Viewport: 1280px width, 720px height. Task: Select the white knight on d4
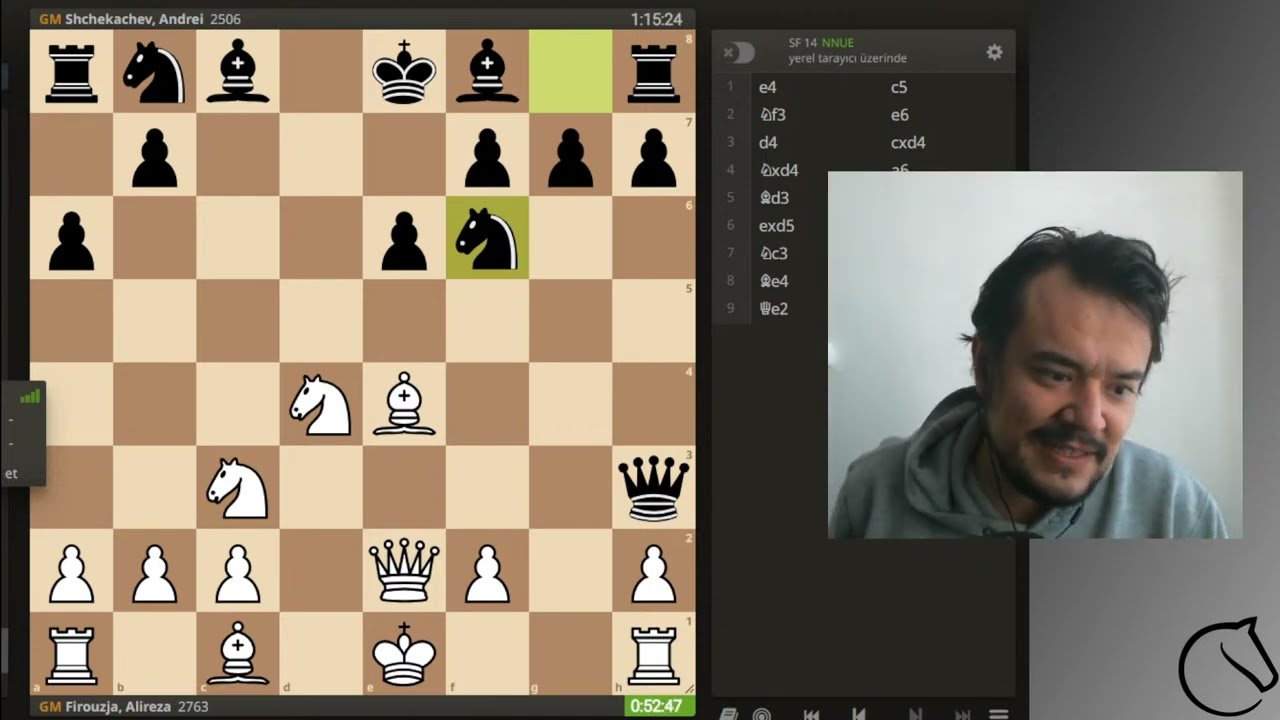[x=321, y=405]
